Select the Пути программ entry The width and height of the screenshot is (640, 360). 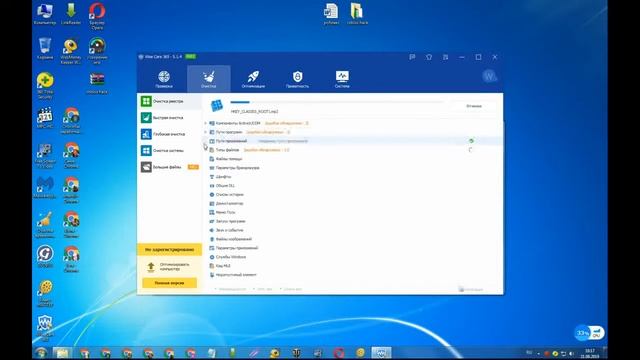(x=229, y=132)
